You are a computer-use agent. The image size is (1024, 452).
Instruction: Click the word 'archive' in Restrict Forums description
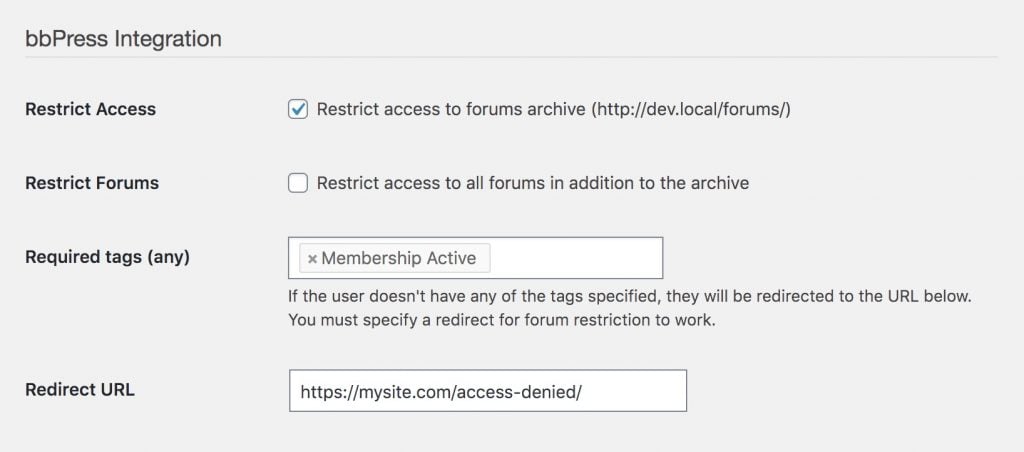click(719, 183)
